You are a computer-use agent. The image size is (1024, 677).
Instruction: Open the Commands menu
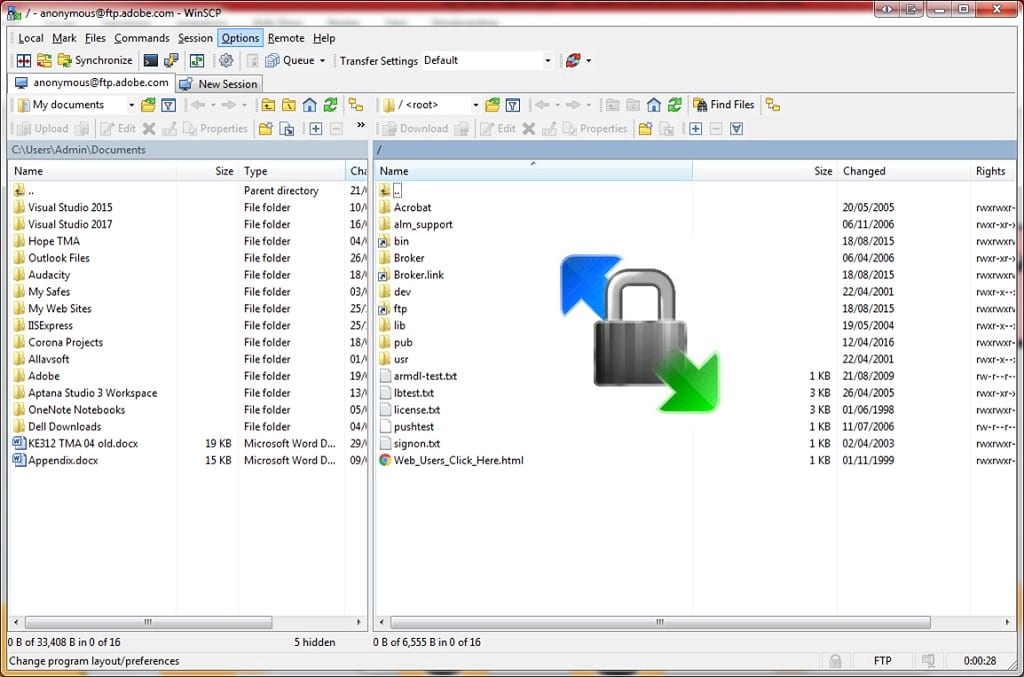point(142,38)
